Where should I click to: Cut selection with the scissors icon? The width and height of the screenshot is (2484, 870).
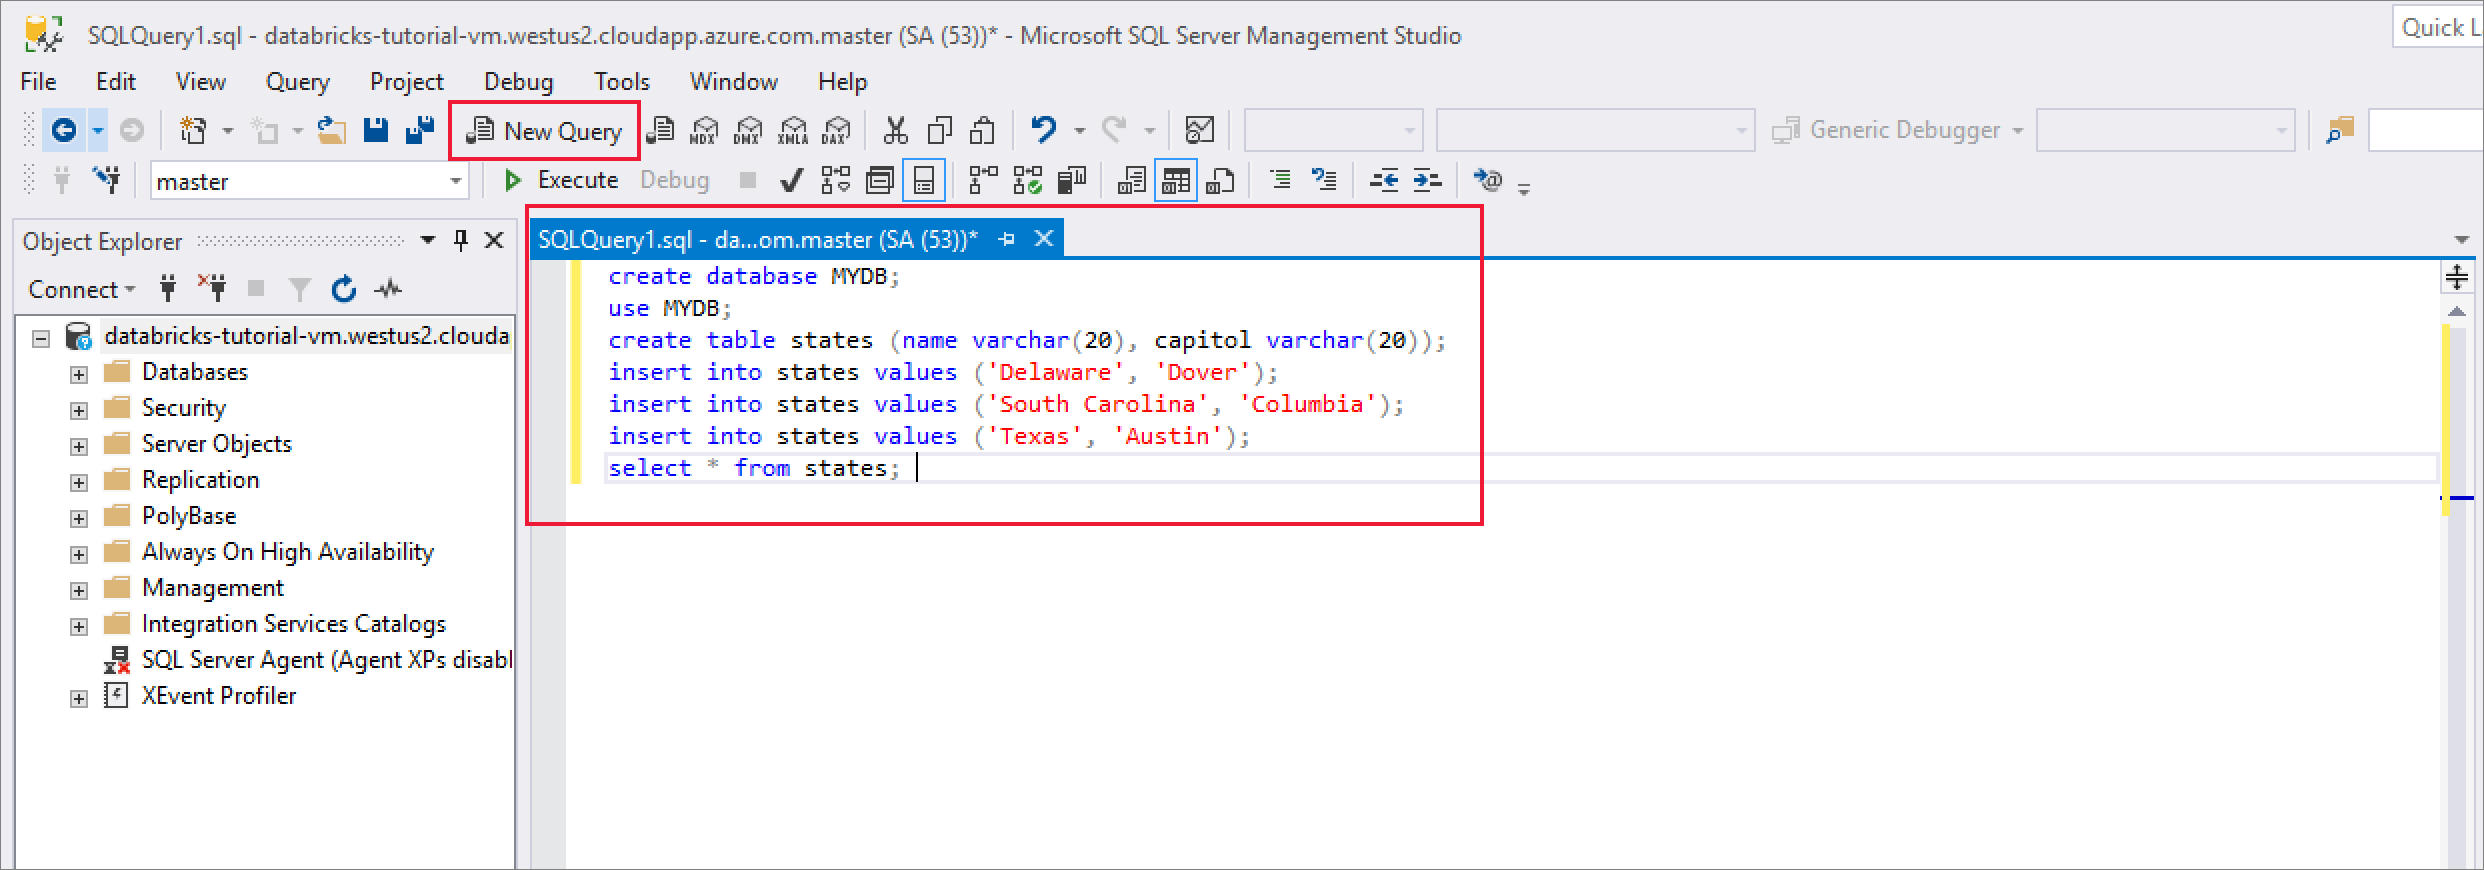pyautogui.click(x=895, y=130)
